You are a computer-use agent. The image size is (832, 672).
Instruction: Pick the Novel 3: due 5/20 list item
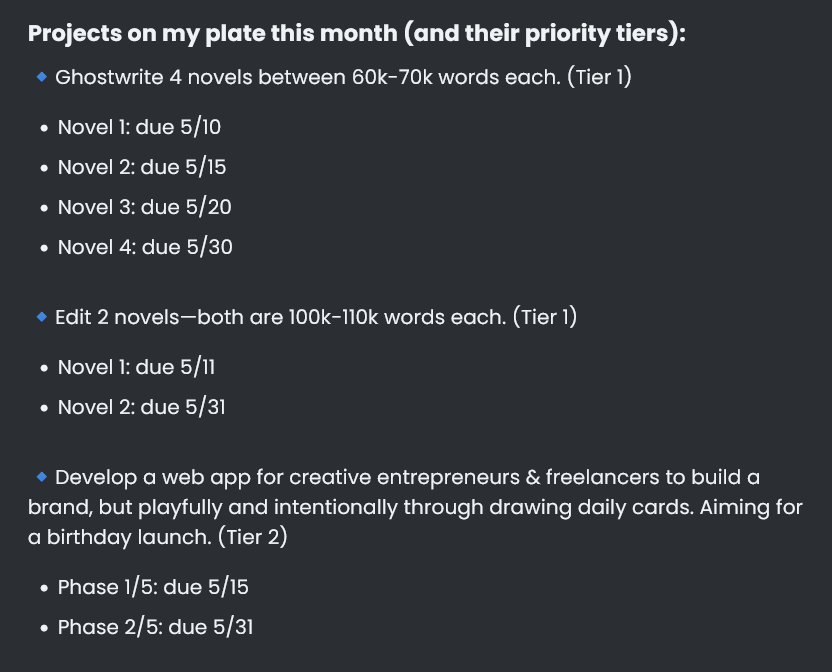[144, 207]
